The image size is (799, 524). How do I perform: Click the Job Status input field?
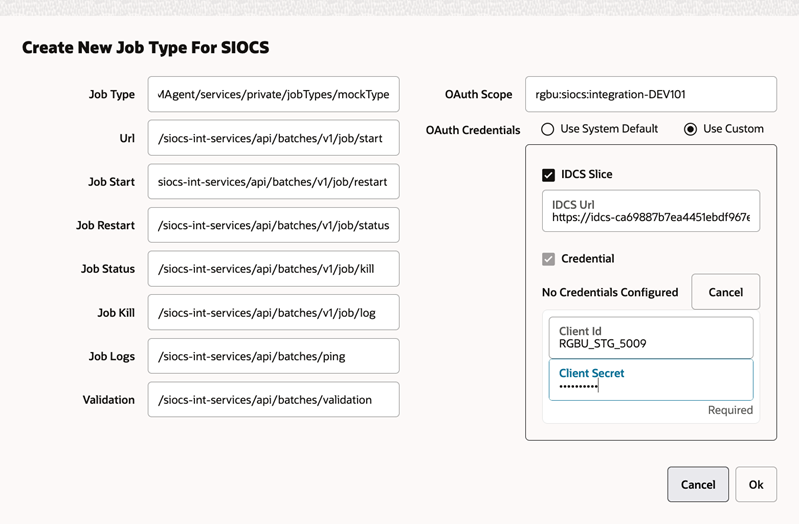pos(274,269)
